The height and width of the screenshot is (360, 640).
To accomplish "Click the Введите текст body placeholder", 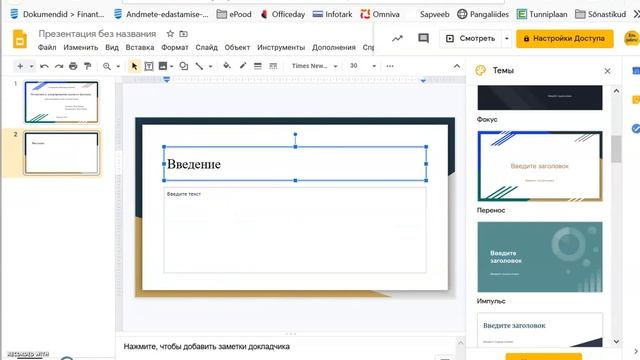I will click(x=295, y=230).
